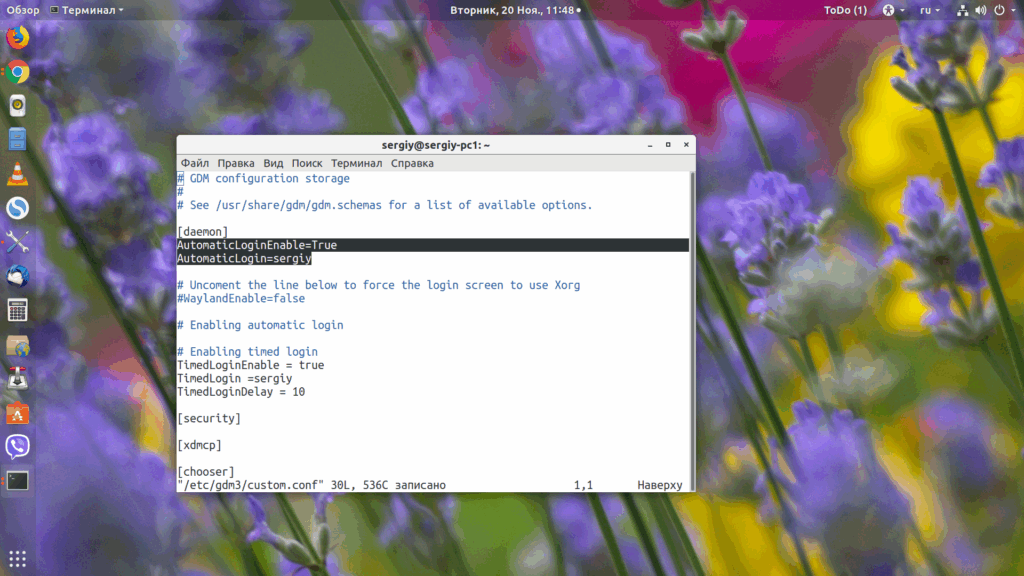The image size is (1024, 576).
Task: Open the Справка menu
Action: tap(412, 163)
